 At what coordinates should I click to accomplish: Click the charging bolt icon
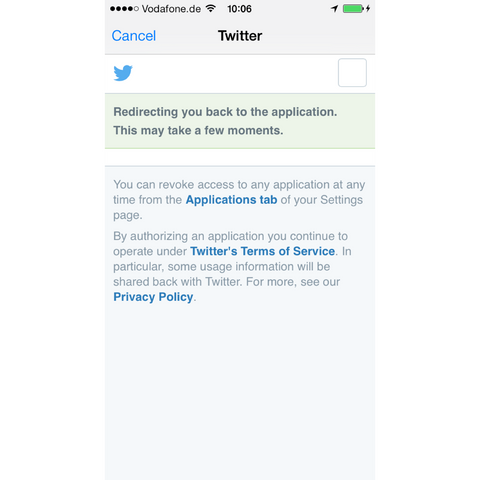(x=368, y=8)
